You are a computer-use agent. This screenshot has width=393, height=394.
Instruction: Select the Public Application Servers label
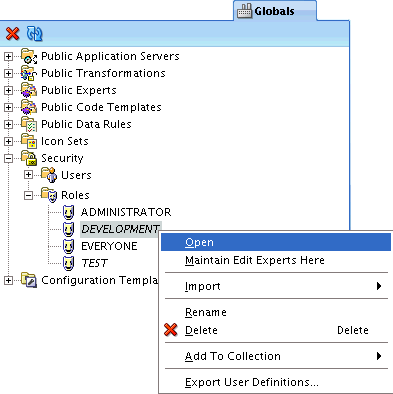tap(110, 56)
